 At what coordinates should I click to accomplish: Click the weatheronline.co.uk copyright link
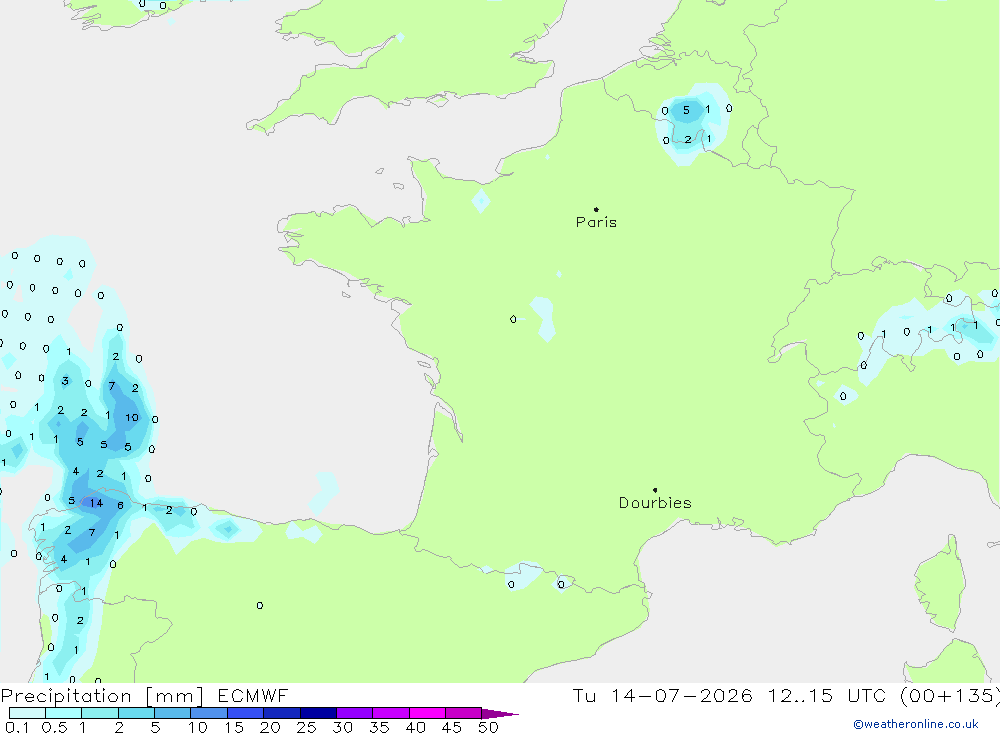click(x=916, y=724)
